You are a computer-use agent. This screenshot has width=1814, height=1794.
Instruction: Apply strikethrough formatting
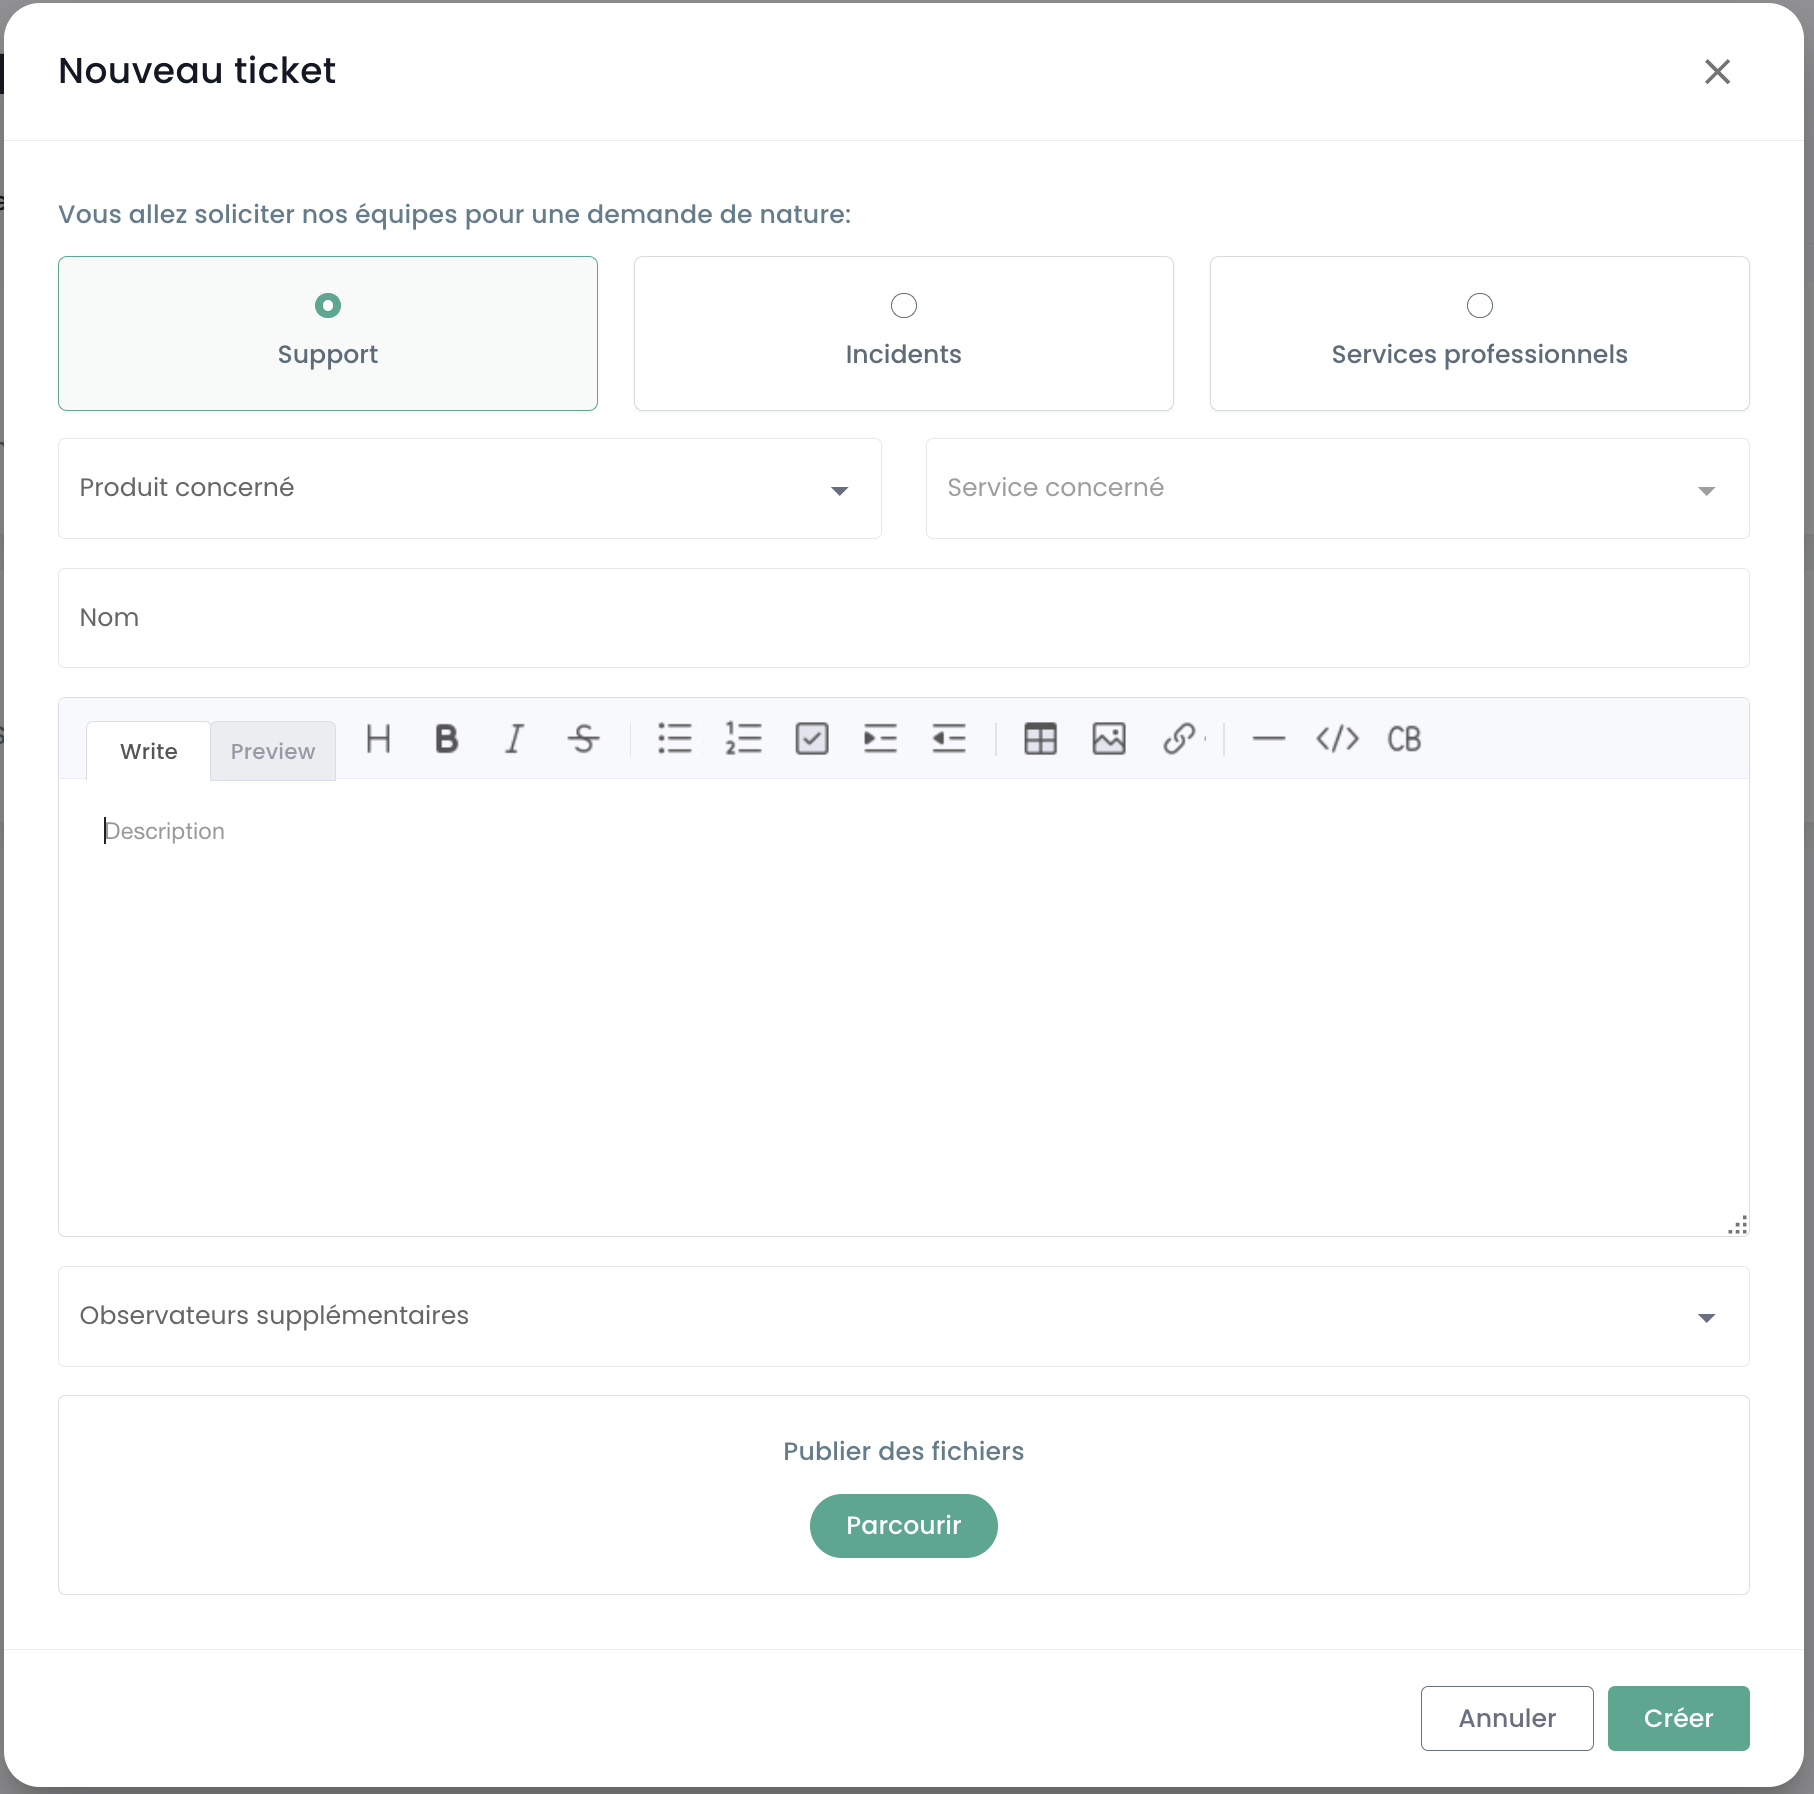583,739
